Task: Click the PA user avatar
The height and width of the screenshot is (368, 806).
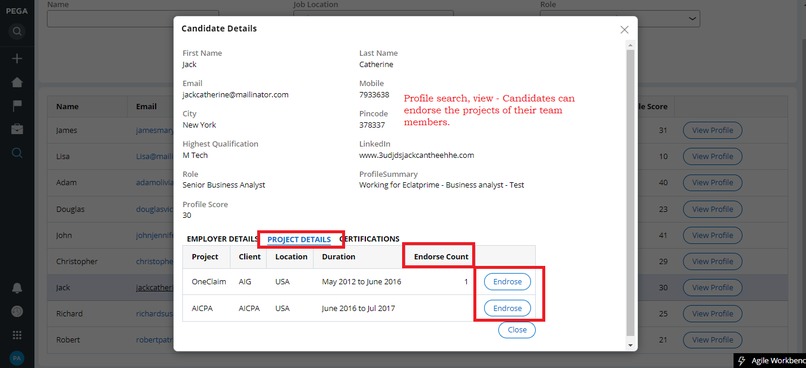Action: (x=17, y=359)
